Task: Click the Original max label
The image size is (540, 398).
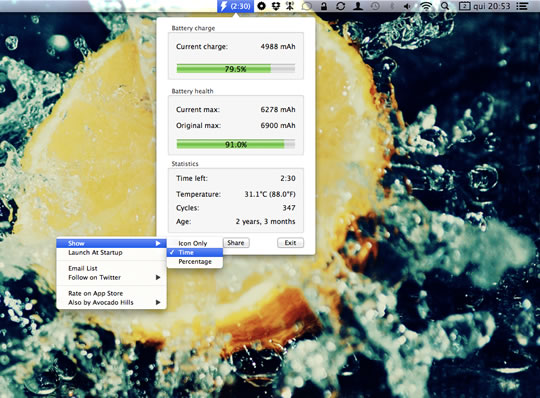Action: [x=198, y=125]
